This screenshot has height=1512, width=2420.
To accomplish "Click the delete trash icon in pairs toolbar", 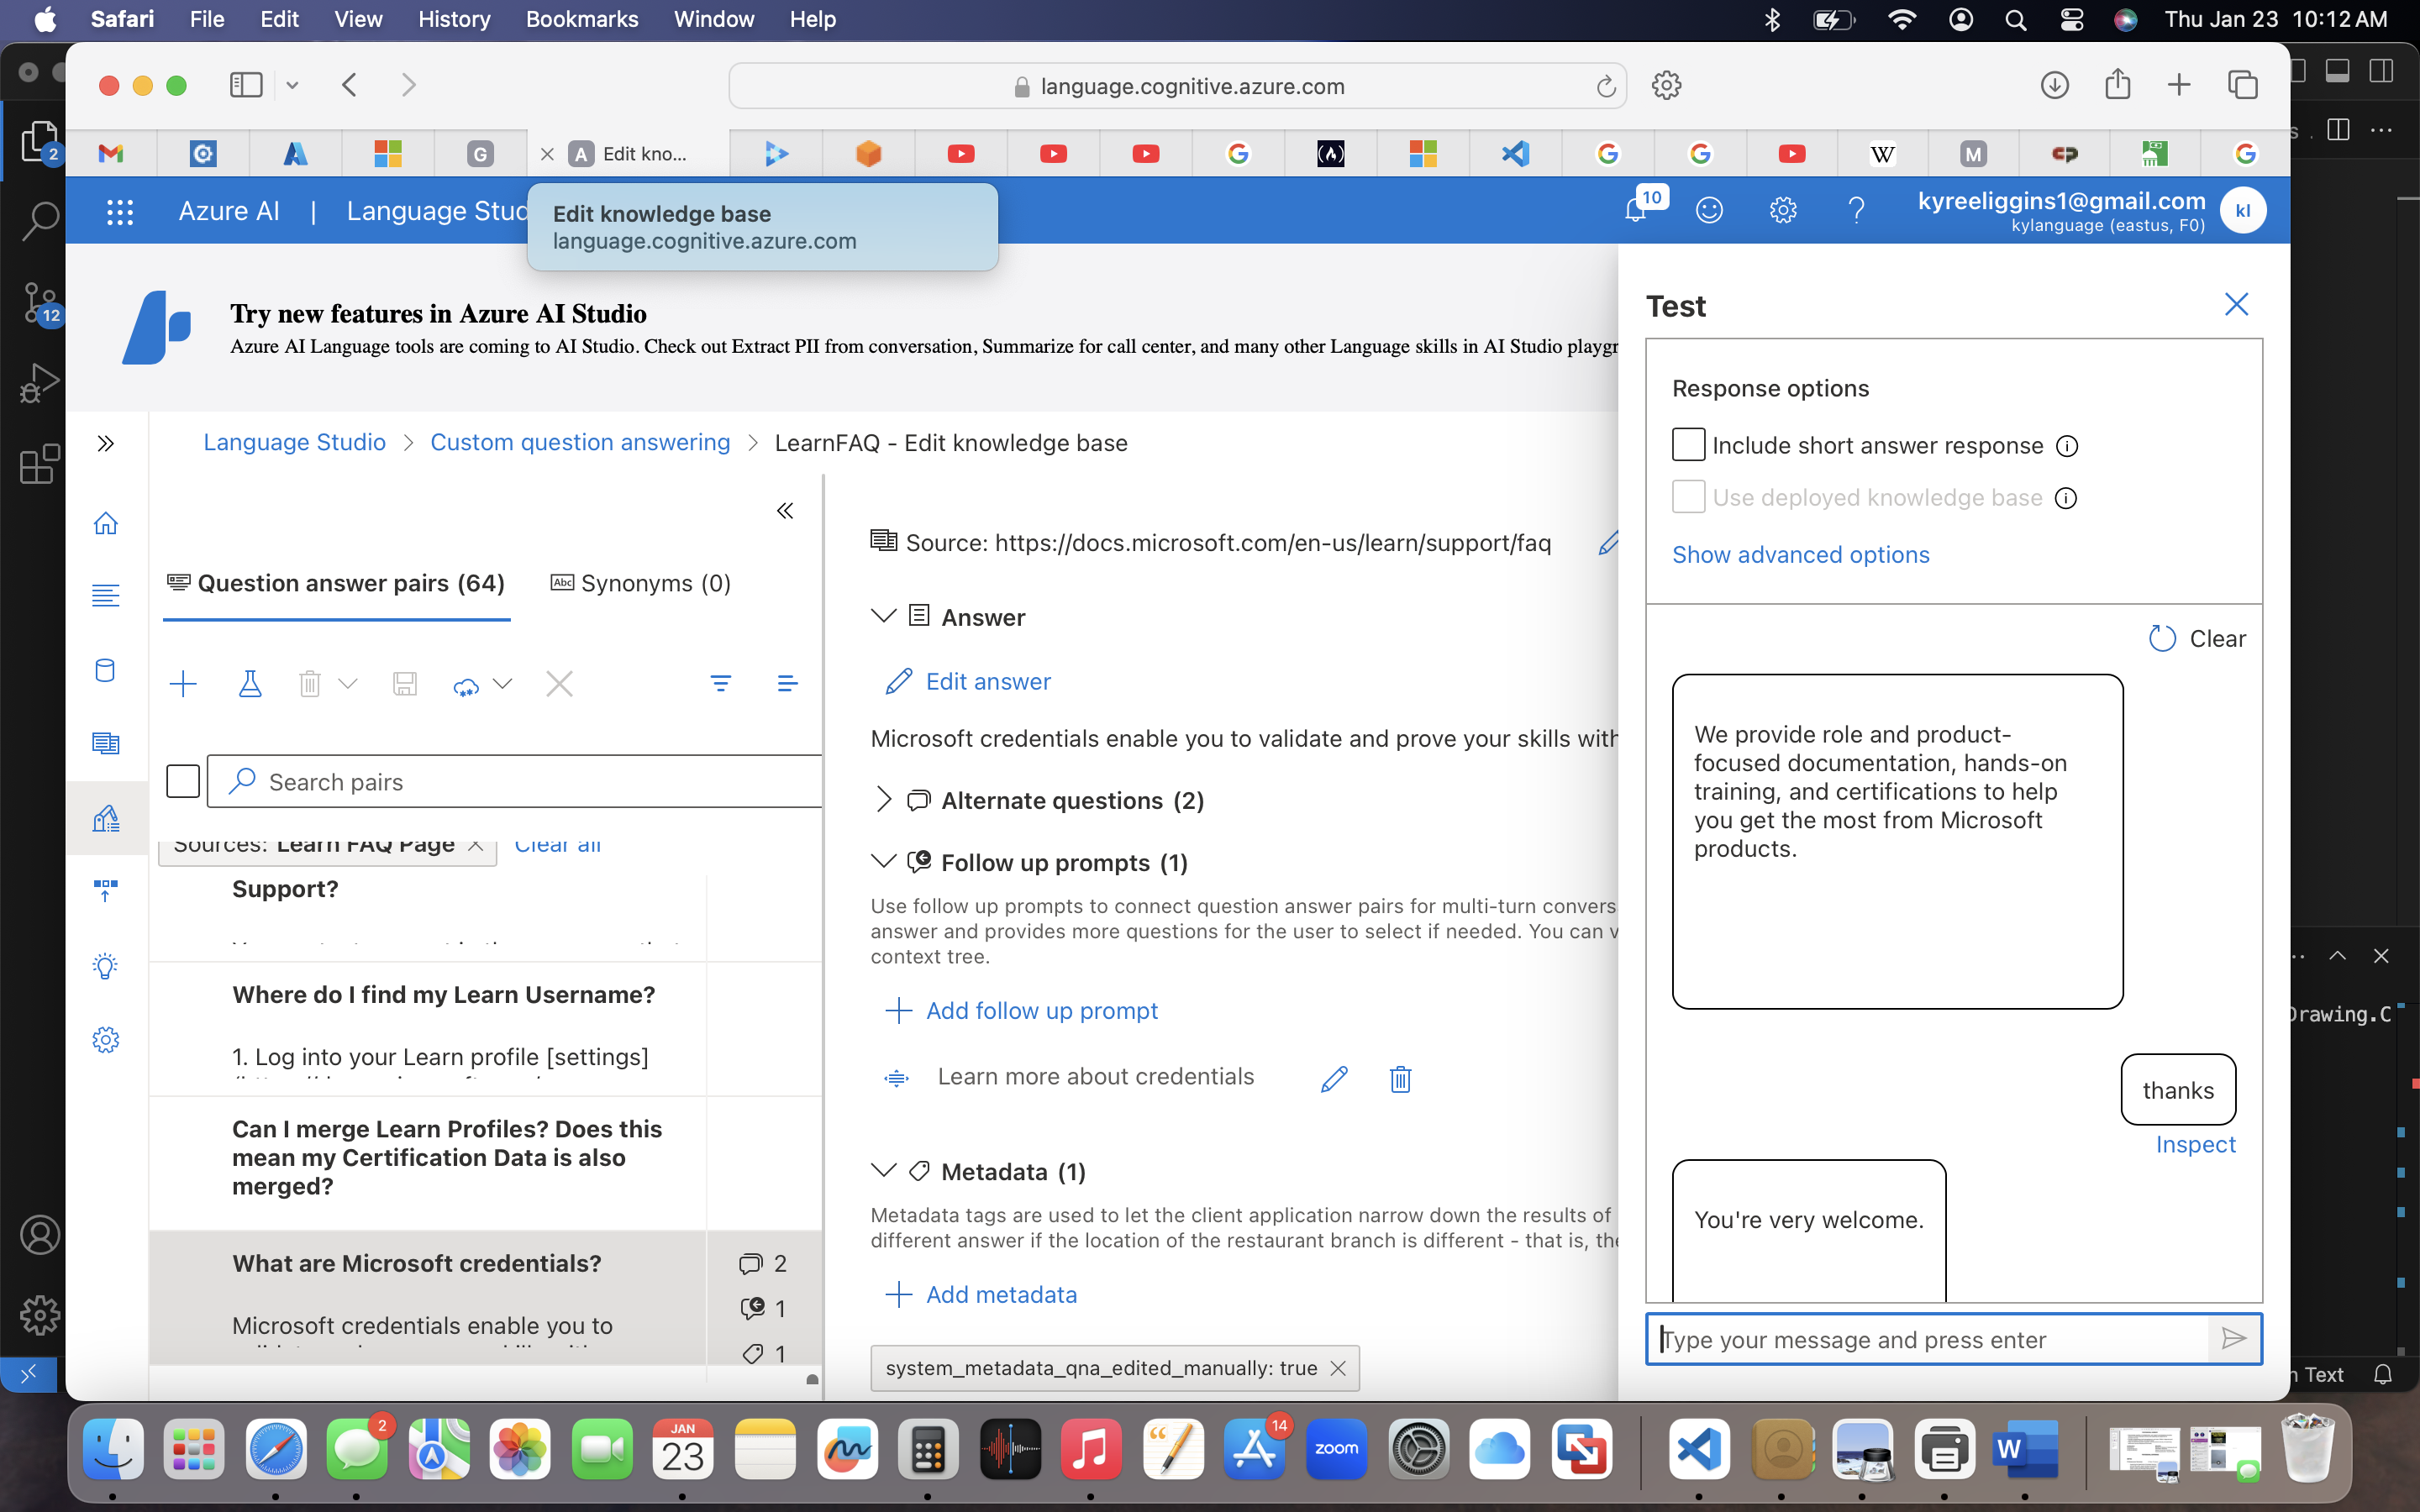I will 310,684.
